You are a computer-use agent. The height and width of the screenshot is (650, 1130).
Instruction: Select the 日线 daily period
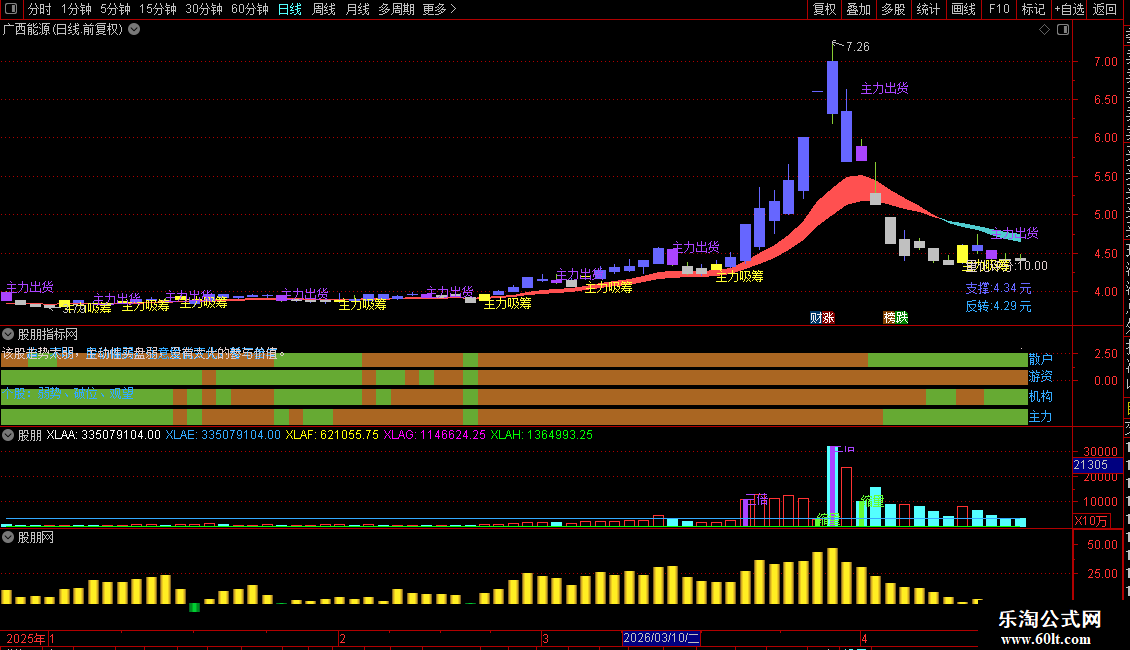290,9
